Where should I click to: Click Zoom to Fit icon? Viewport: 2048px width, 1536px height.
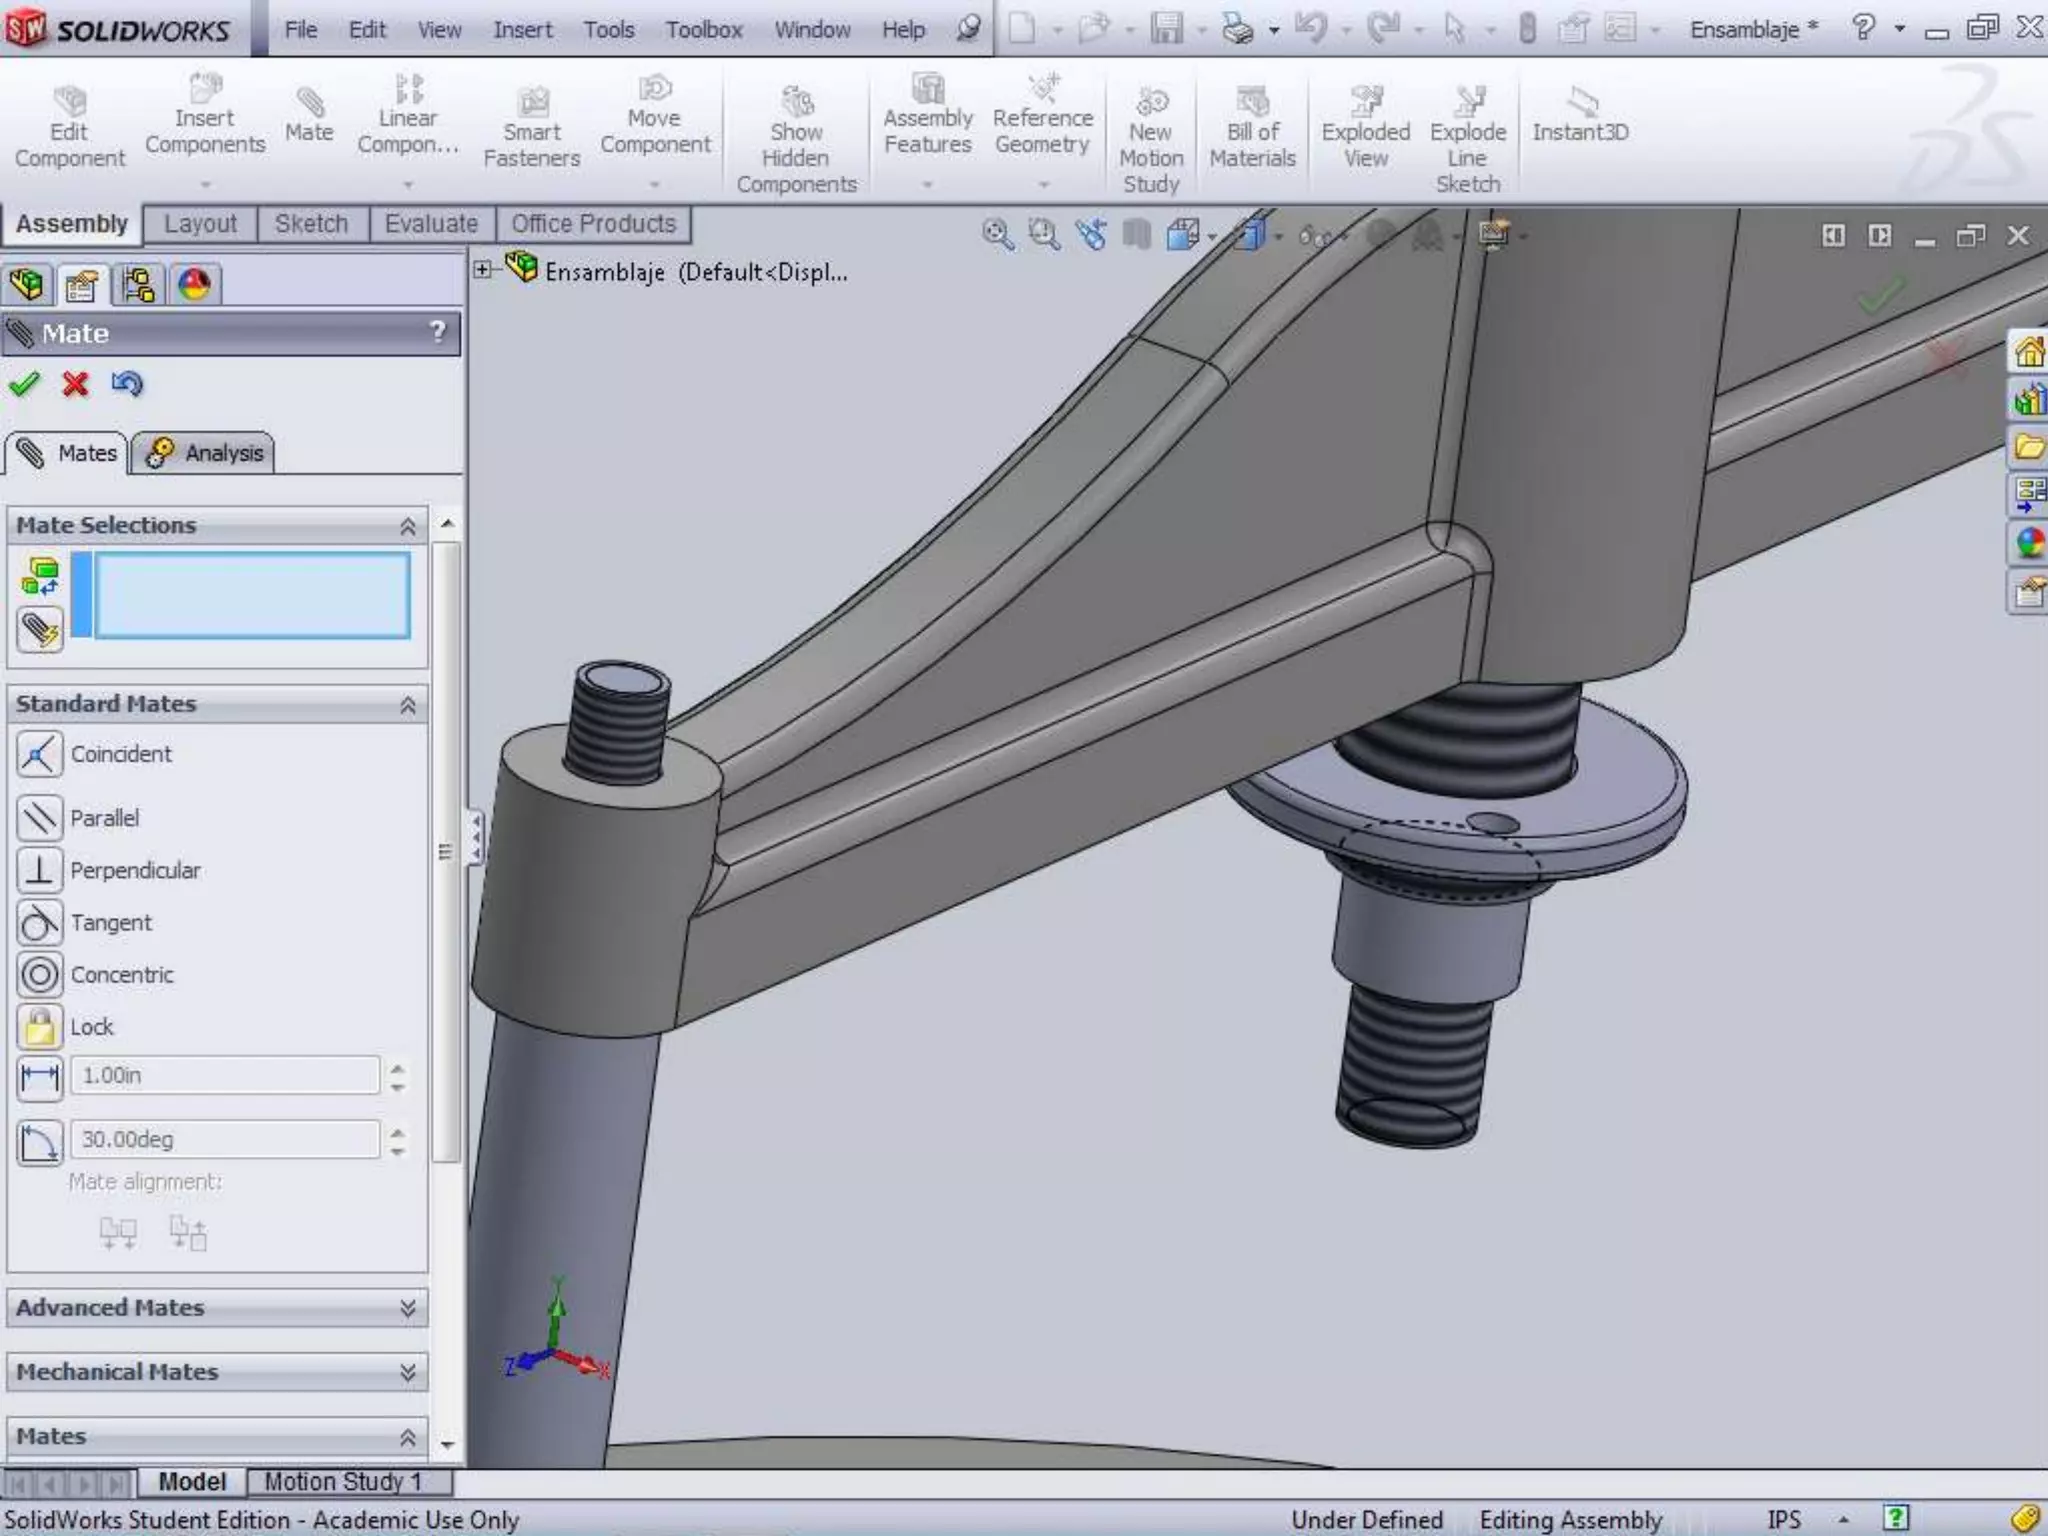pyautogui.click(x=997, y=235)
